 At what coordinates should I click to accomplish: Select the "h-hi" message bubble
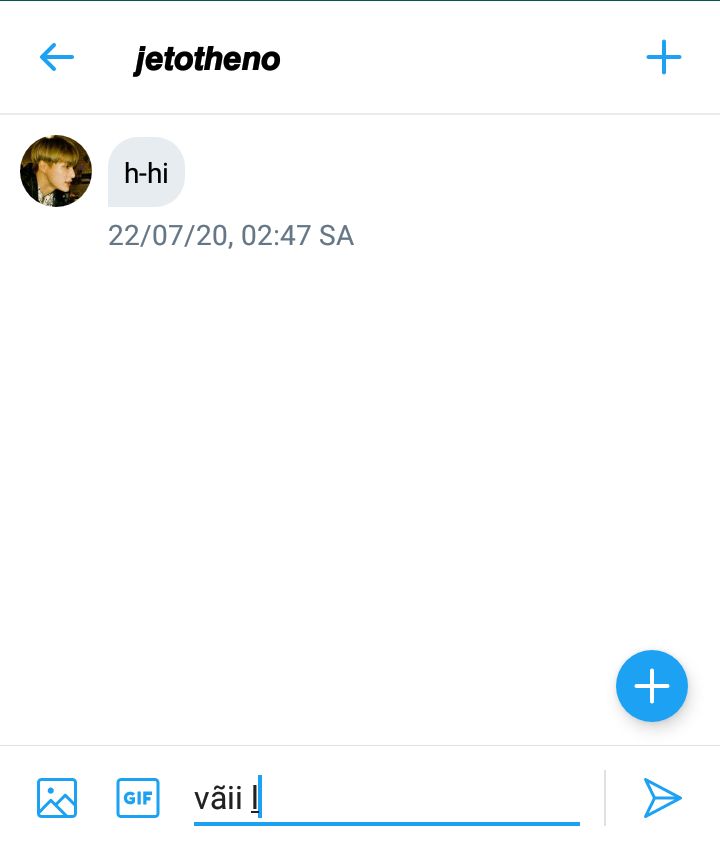[x=146, y=172]
